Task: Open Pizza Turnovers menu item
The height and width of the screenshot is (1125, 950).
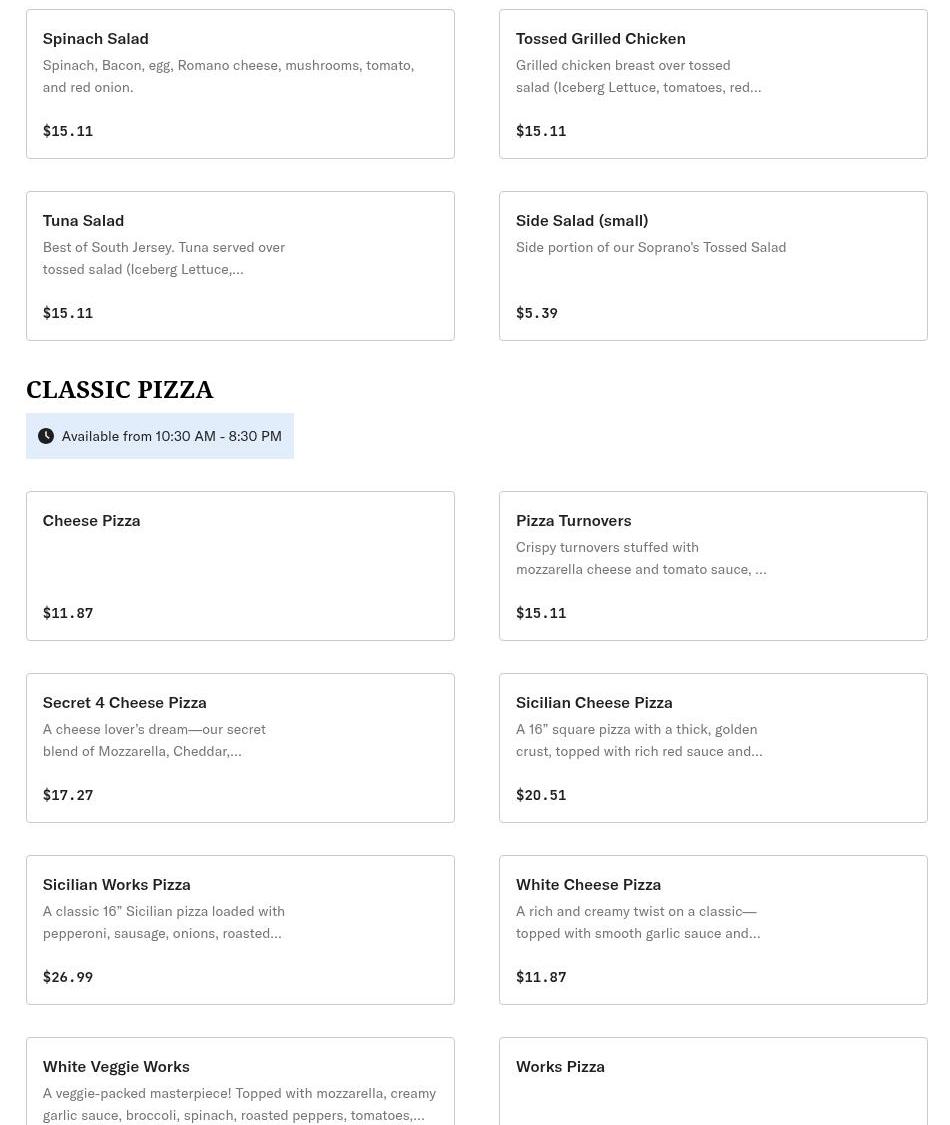Action: [713, 566]
